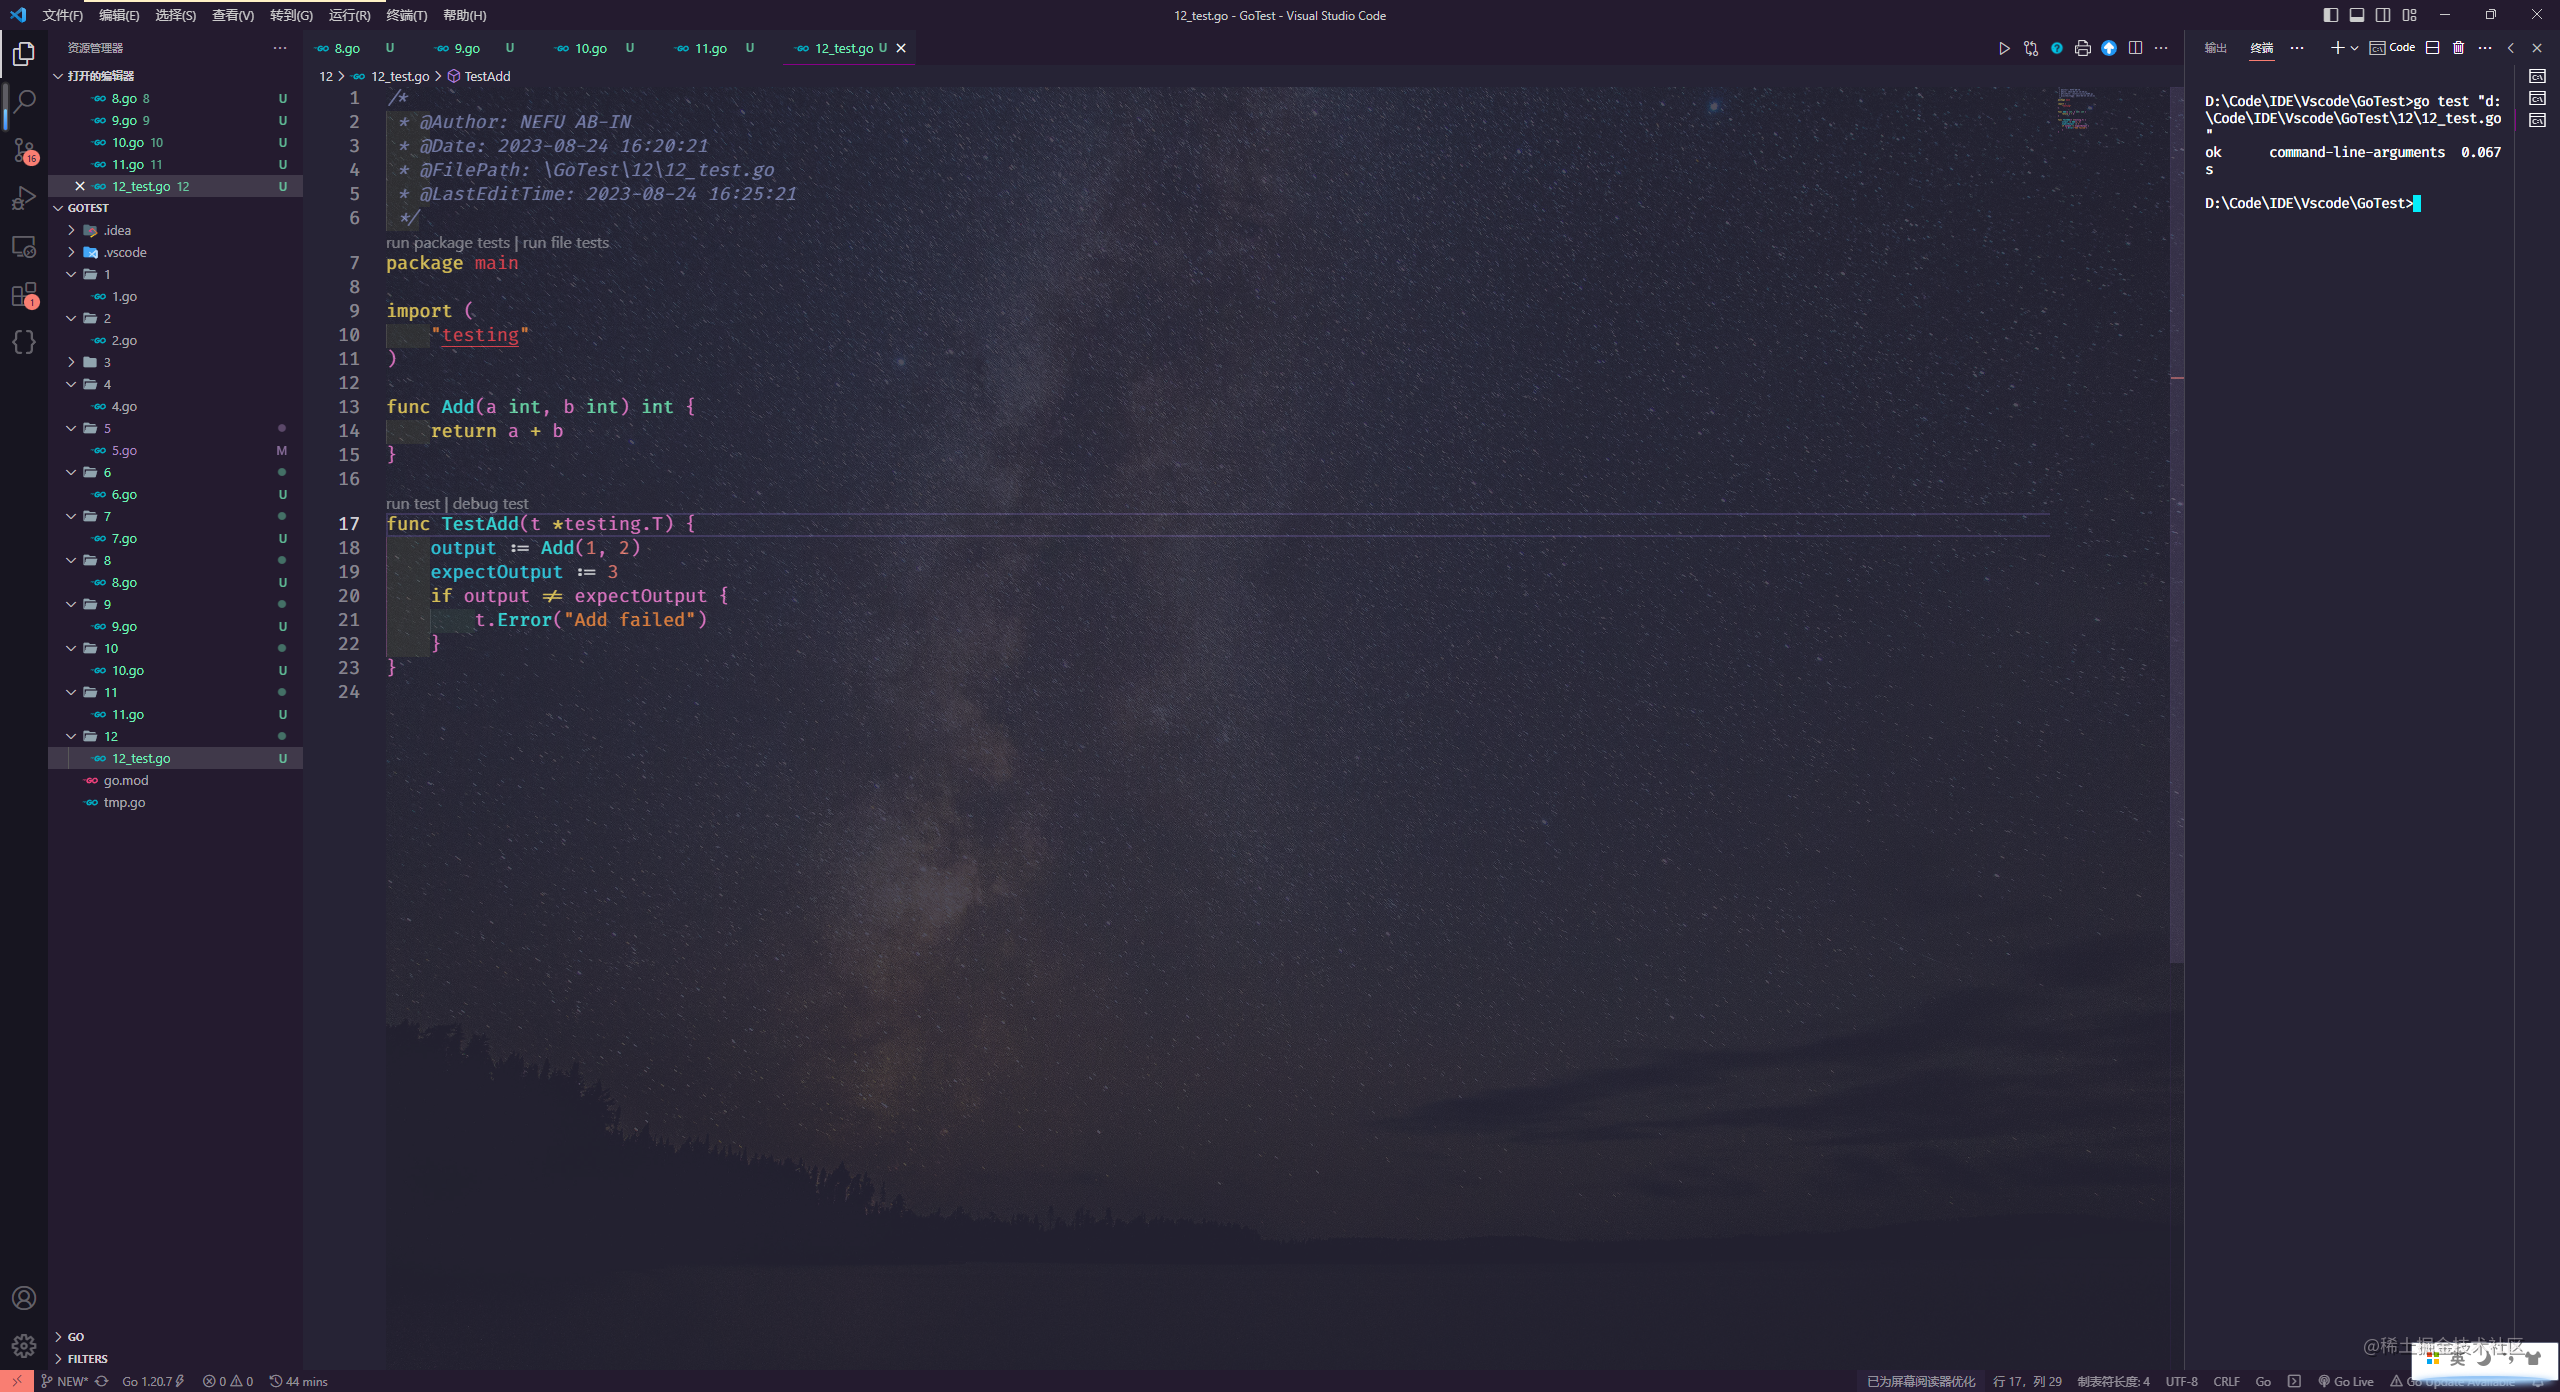Toggle the primary side bar layout button
The height and width of the screenshot is (1392, 2560).
[x=2331, y=15]
